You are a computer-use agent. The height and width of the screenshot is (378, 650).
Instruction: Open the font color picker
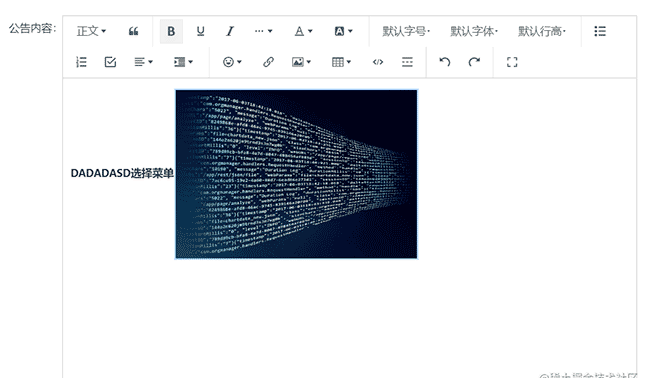click(303, 31)
